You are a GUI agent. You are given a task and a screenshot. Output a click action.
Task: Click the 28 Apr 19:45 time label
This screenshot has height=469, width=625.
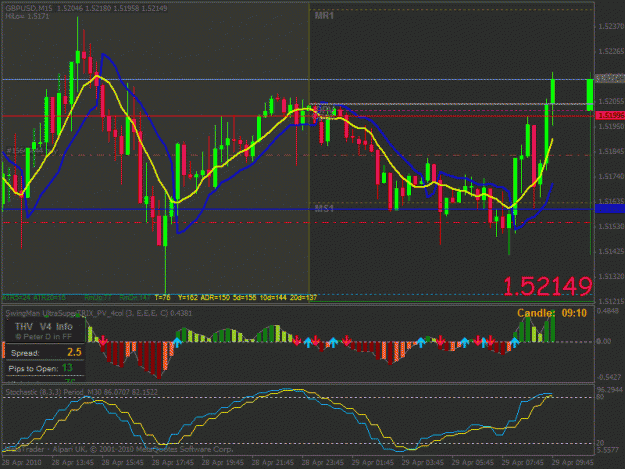click(222, 463)
